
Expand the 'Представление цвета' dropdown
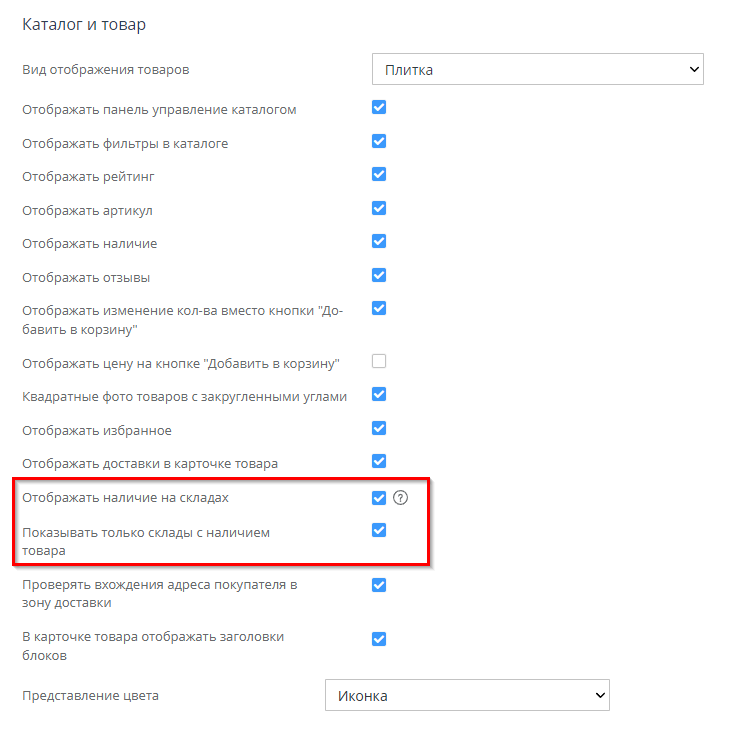pyautogui.click(x=467, y=695)
